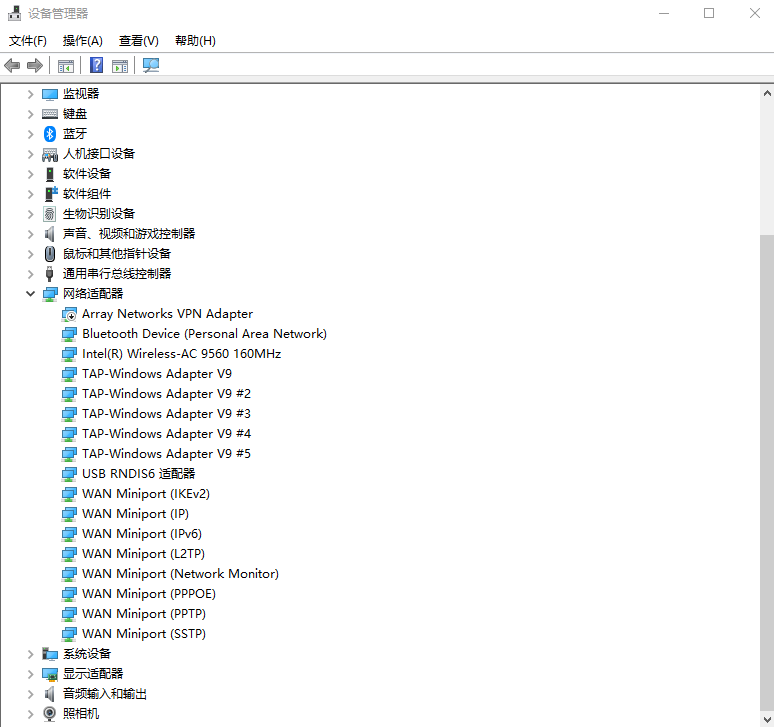This screenshot has height=727, width=774.
Task: Select TAP-Windows Adapter V9 #2
Action: pos(166,394)
